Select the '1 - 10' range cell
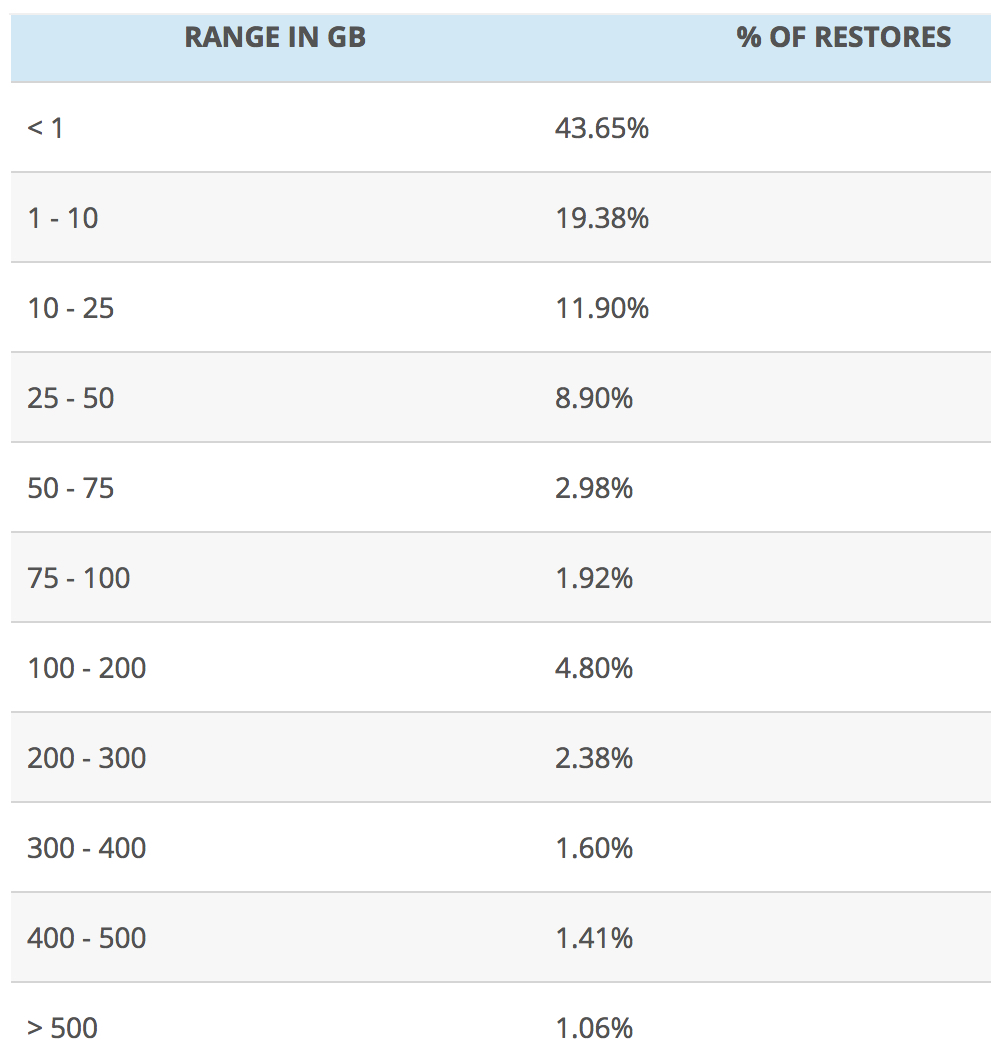Image resolution: width=991 pixels, height=1061 pixels. (x=63, y=218)
